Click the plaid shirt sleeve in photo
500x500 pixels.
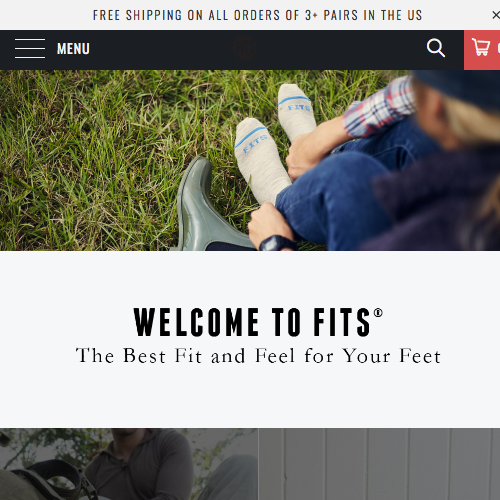[x=380, y=107]
